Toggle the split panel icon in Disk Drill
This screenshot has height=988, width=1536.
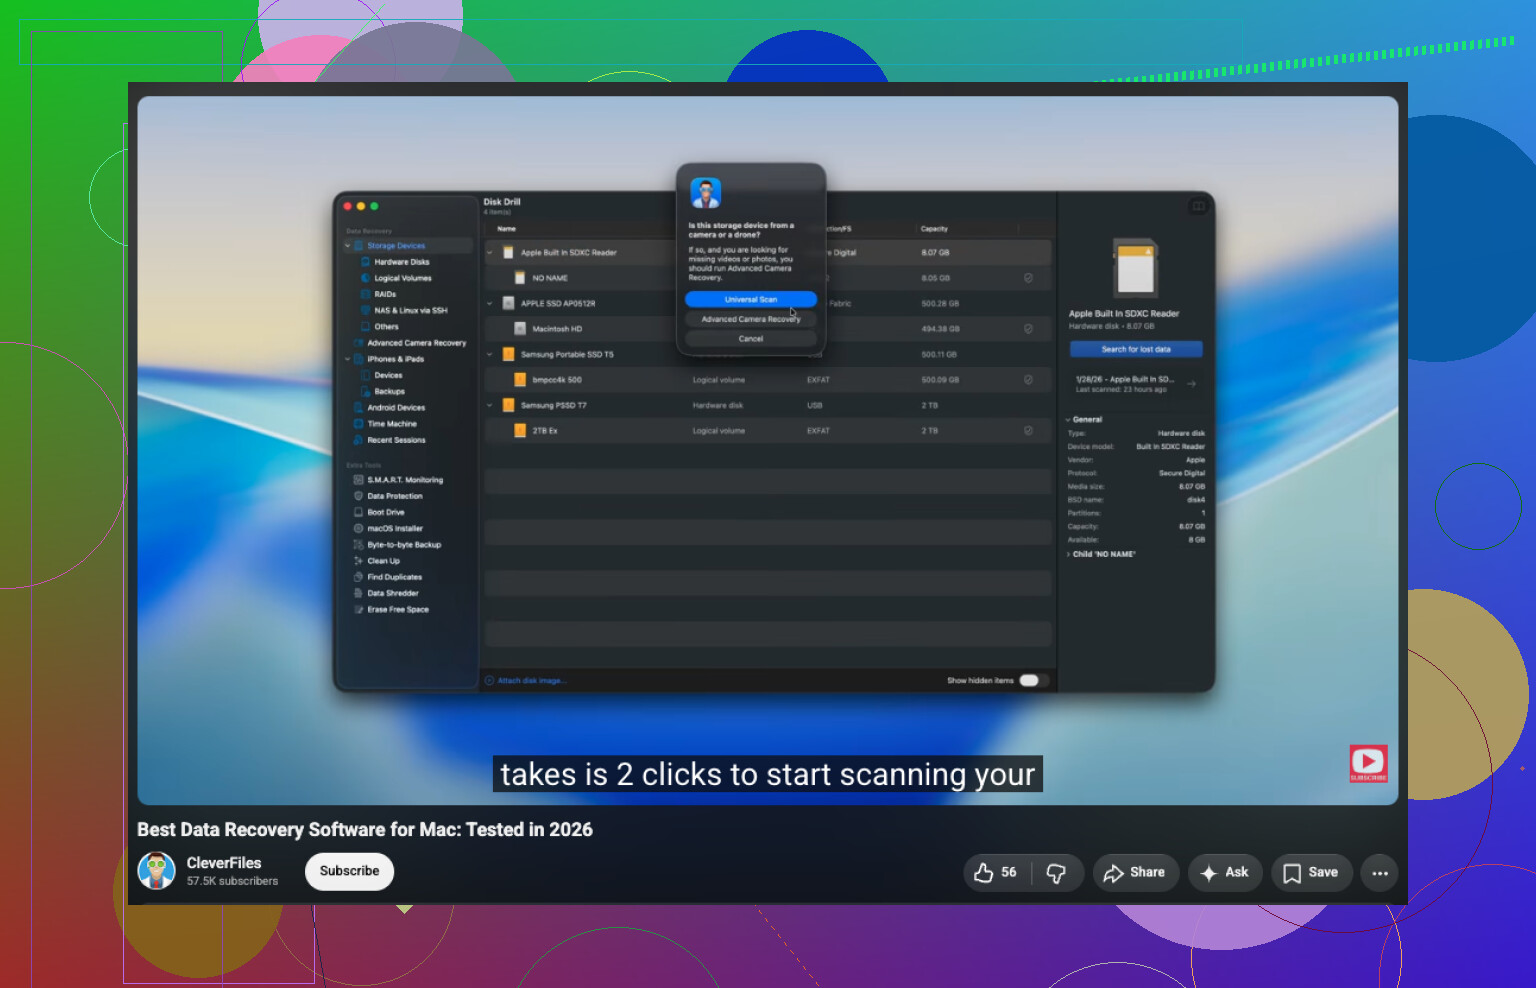(1198, 206)
